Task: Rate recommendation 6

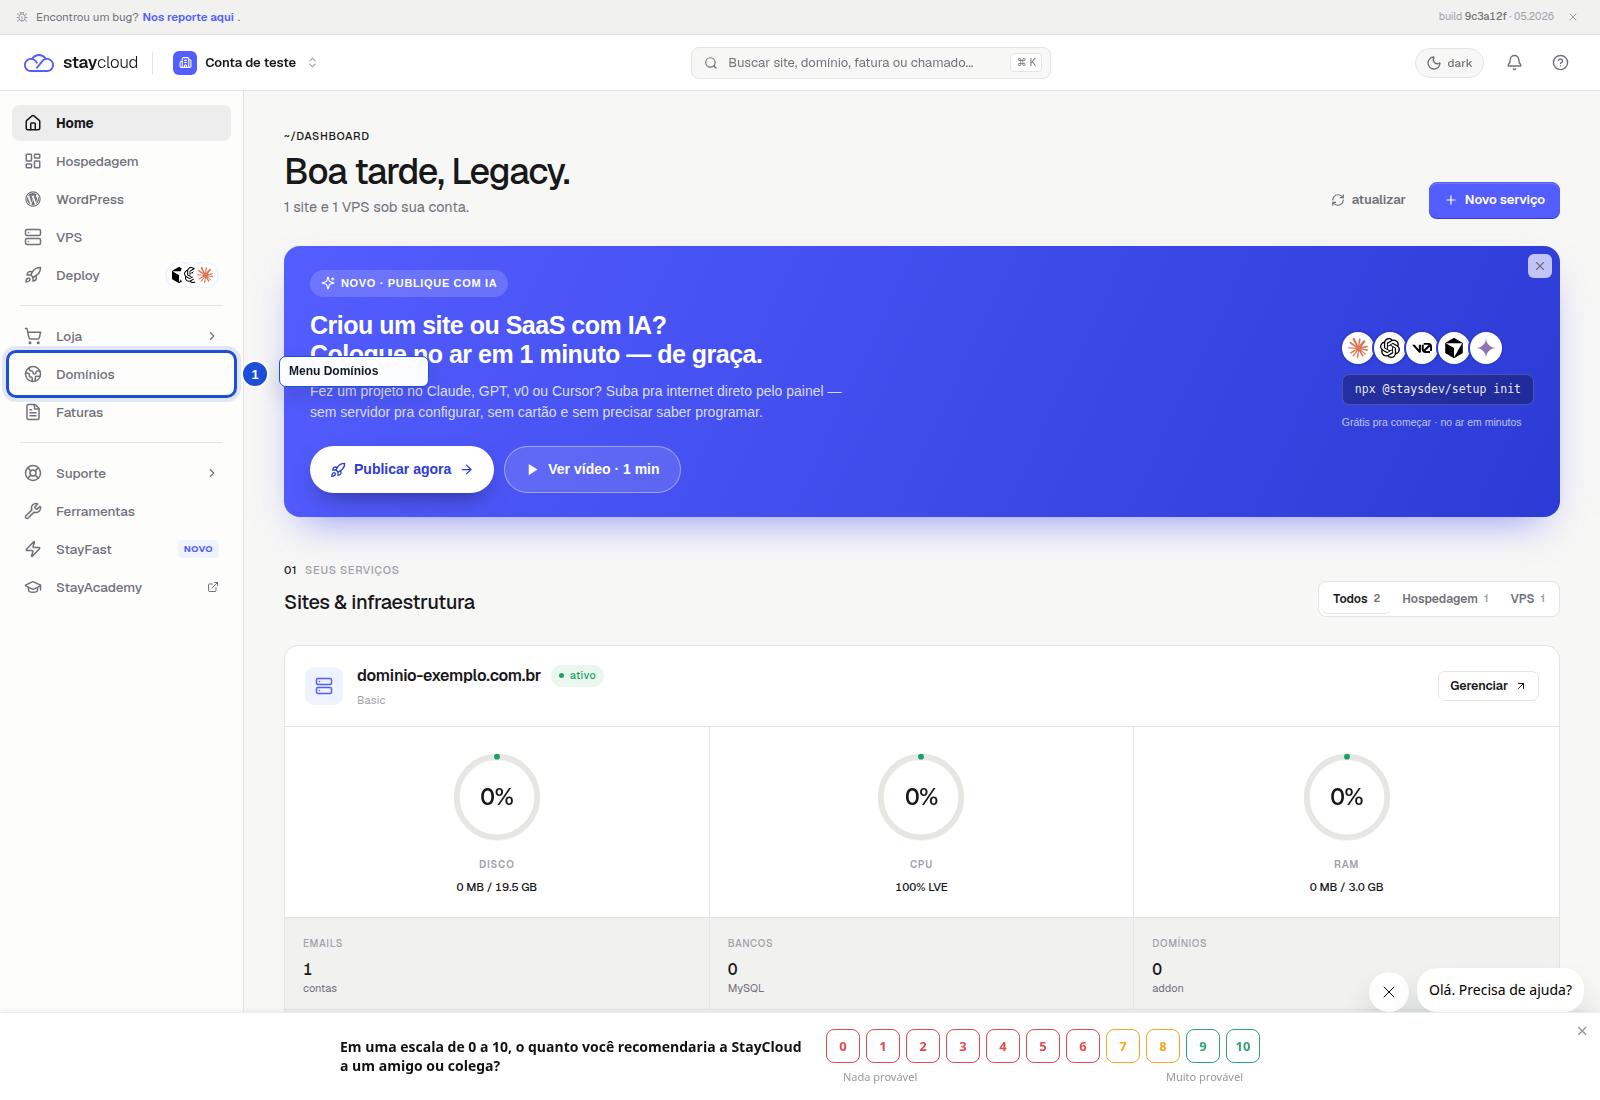Action: pos(1083,1047)
